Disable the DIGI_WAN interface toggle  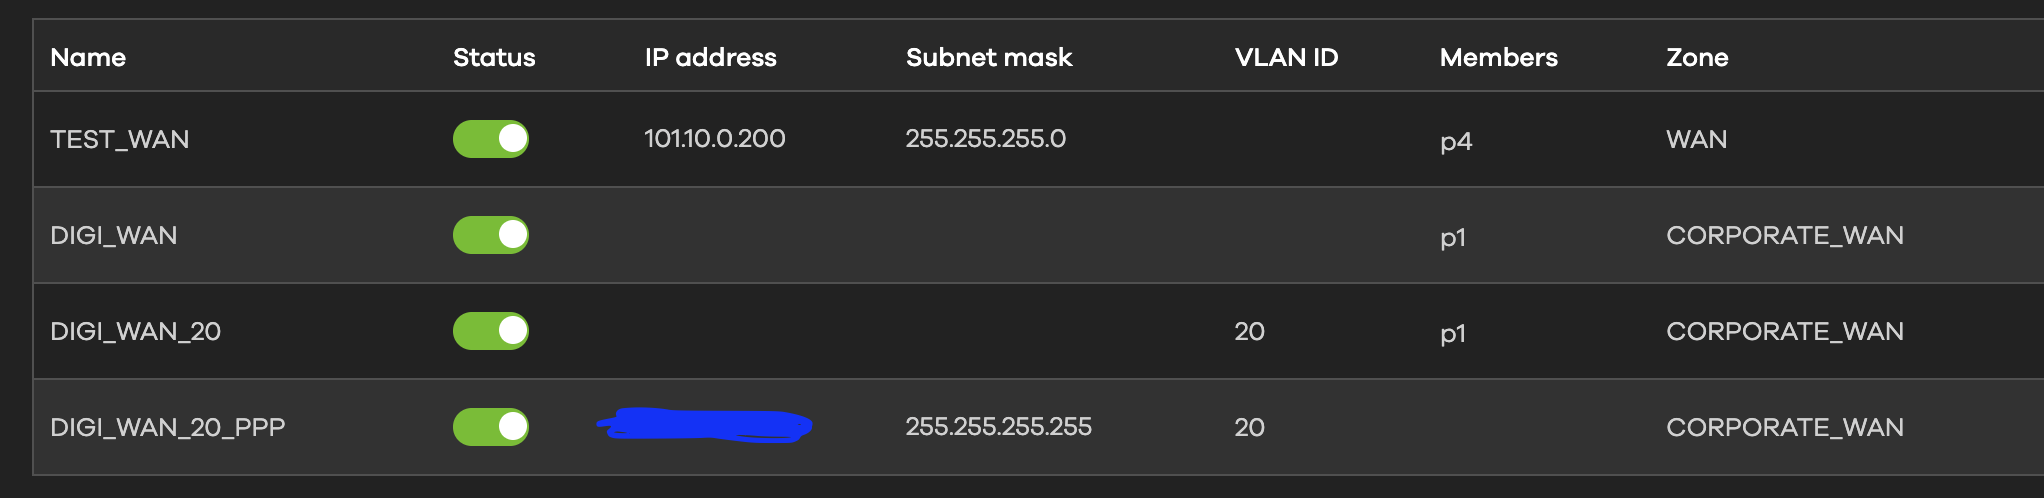[x=490, y=235]
